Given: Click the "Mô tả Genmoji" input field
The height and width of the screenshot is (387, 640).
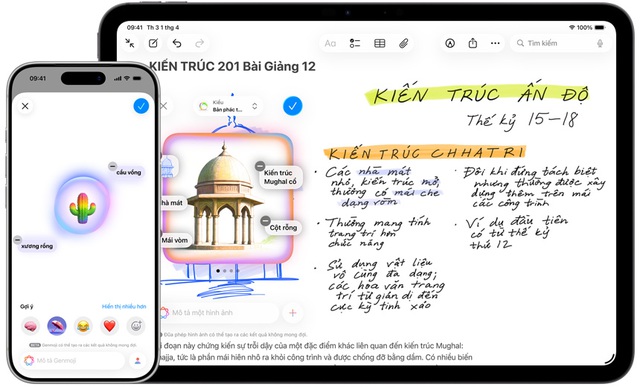Looking at the screenshot, I should pyautogui.click(x=73, y=360).
